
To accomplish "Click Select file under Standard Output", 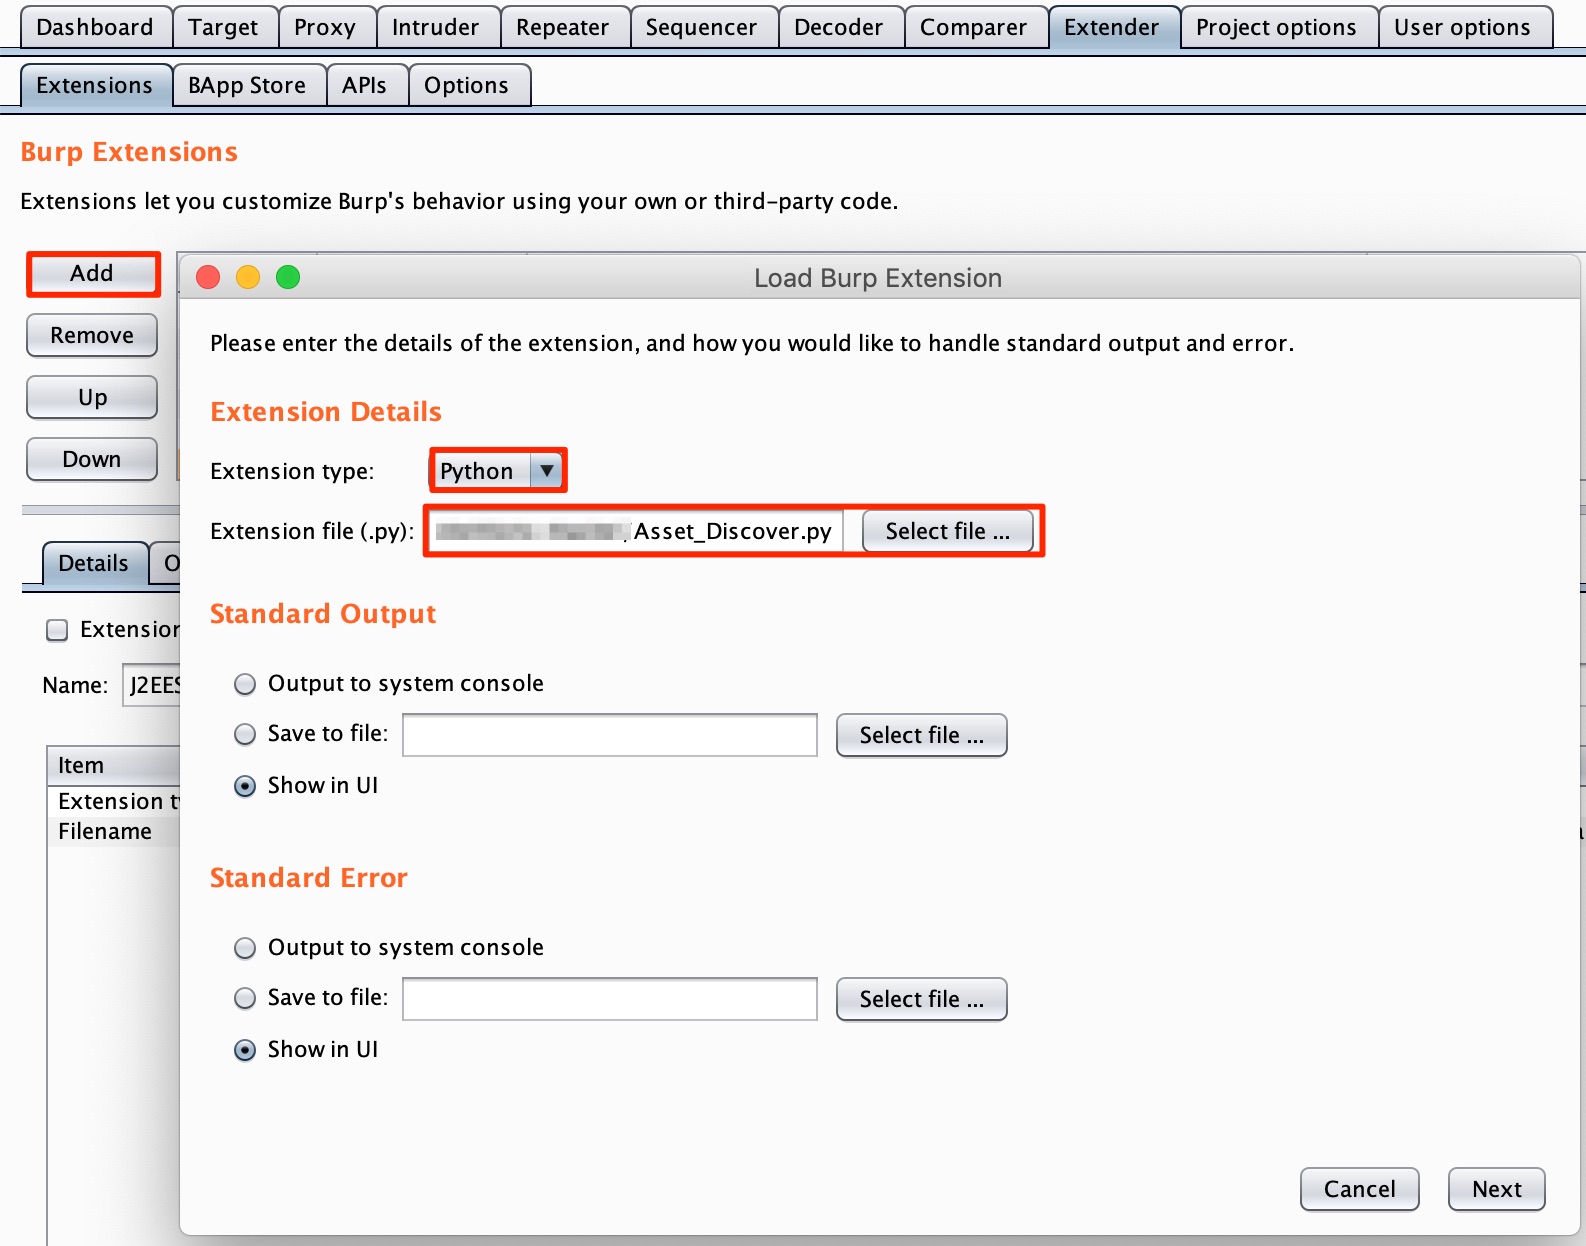I will point(921,735).
